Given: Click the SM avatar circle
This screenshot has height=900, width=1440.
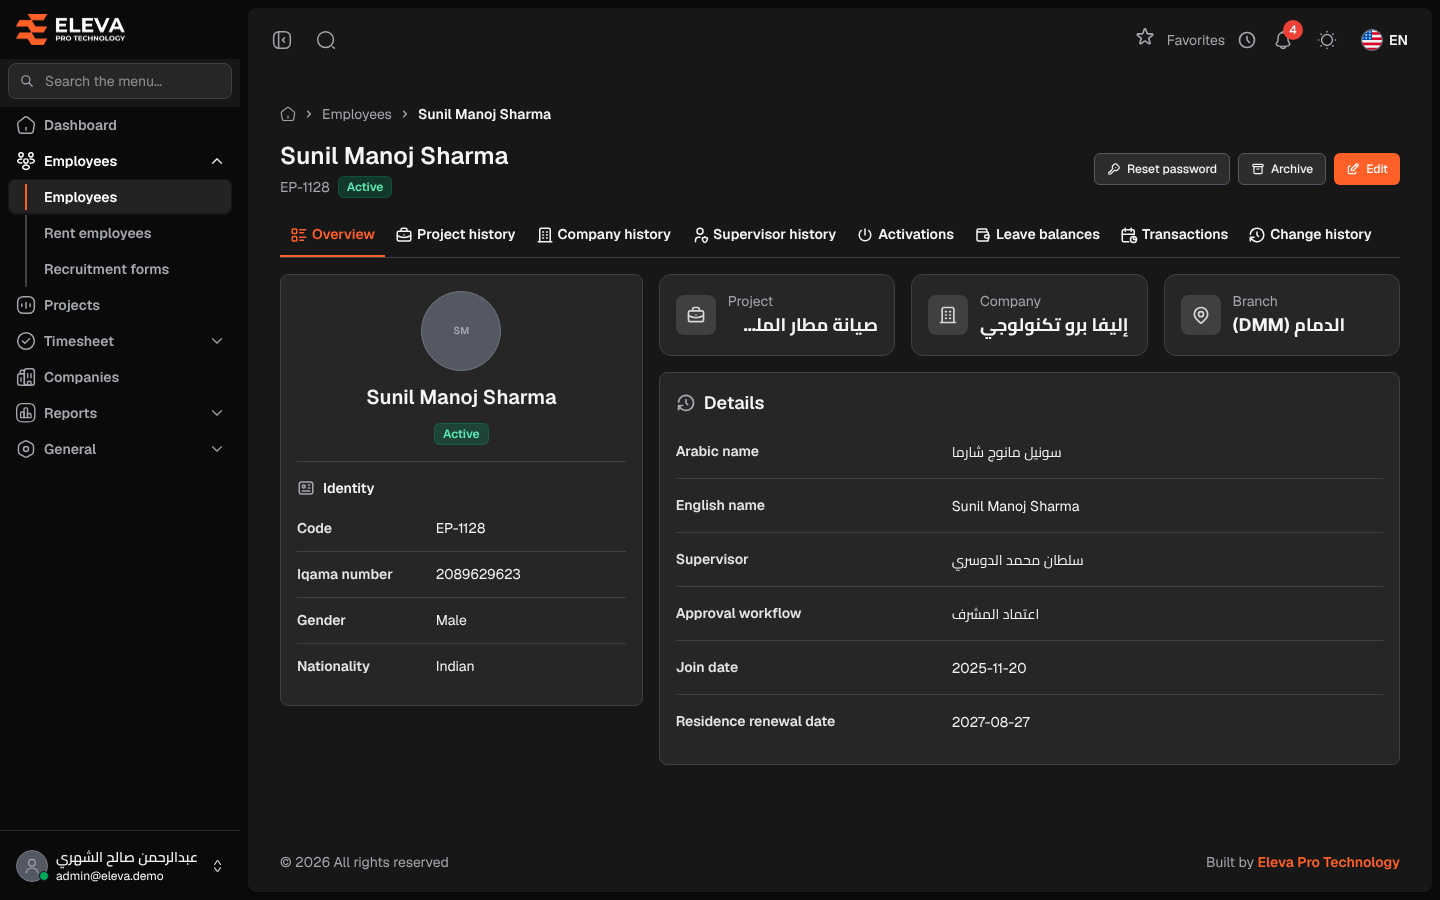Looking at the screenshot, I should click(x=461, y=331).
